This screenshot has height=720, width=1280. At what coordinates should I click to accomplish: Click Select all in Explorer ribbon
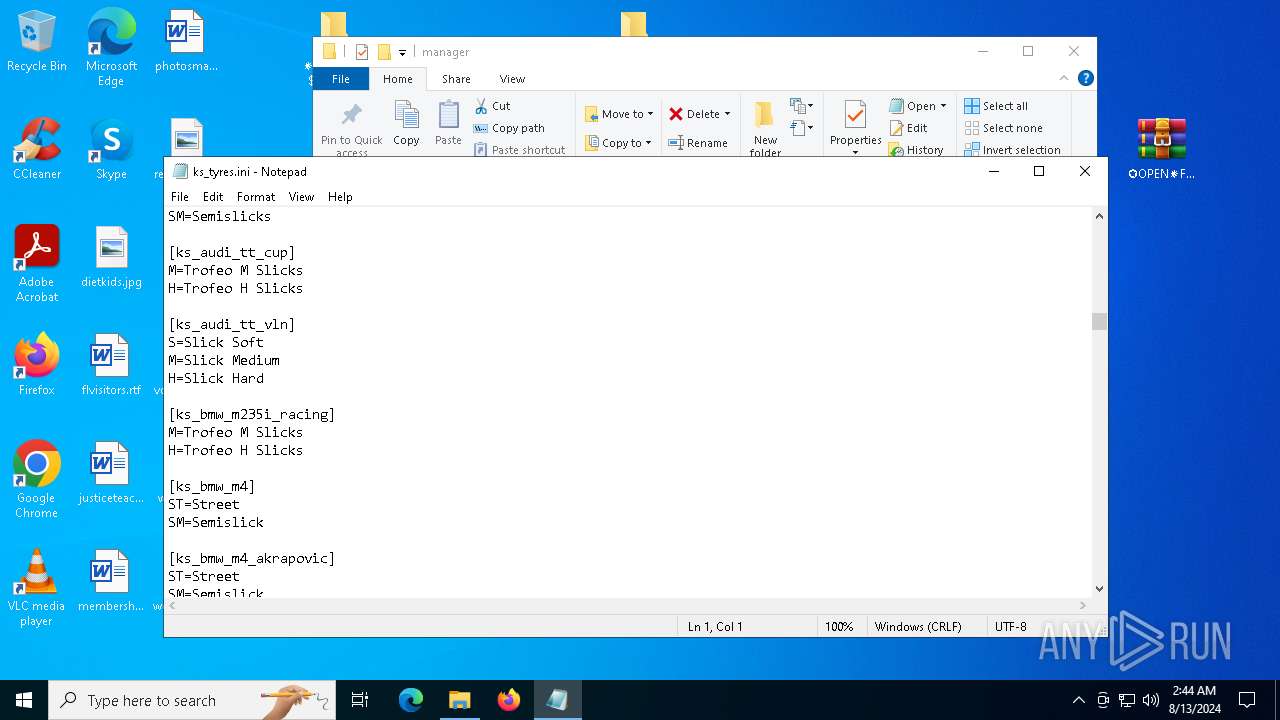point(996,106)
